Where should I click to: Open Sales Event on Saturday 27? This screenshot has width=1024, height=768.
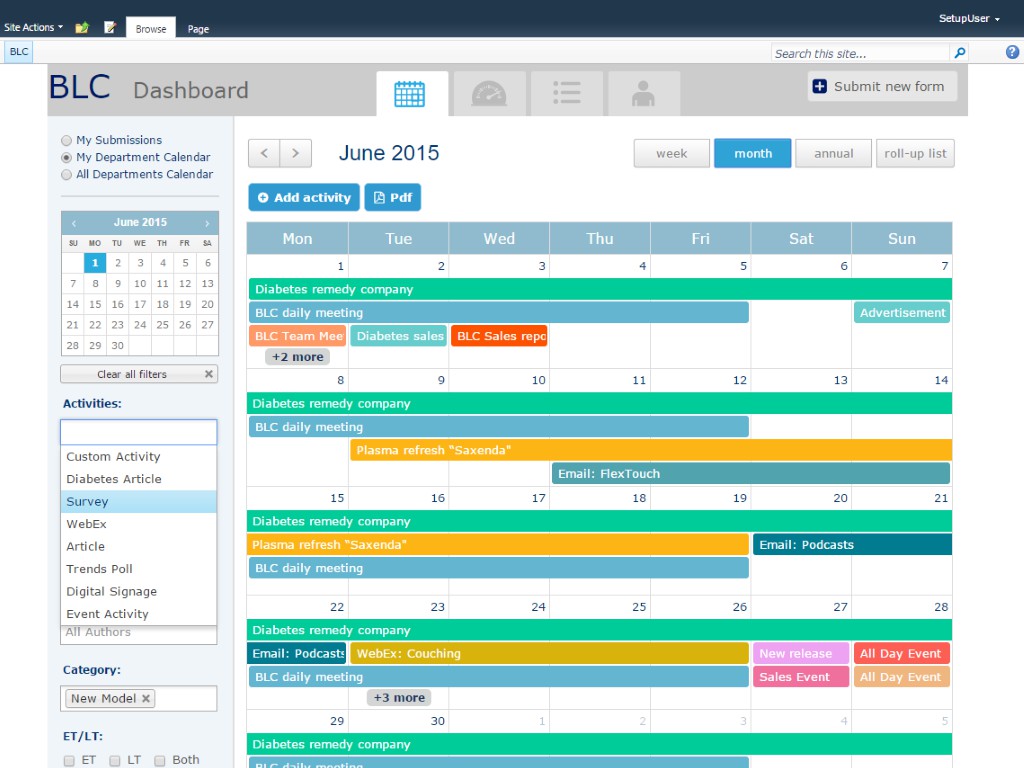pos(801,677)
